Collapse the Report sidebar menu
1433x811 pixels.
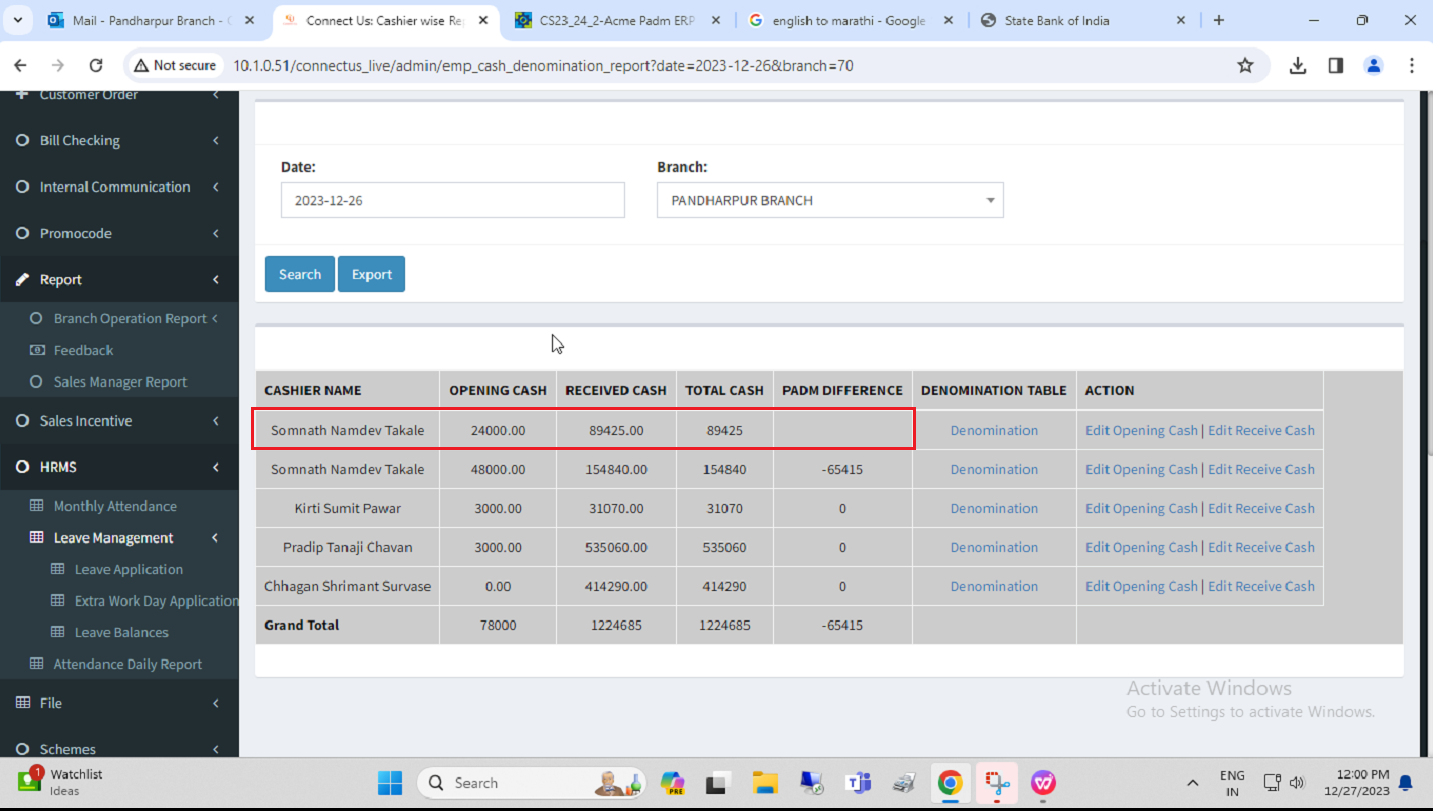pos(119,279)
